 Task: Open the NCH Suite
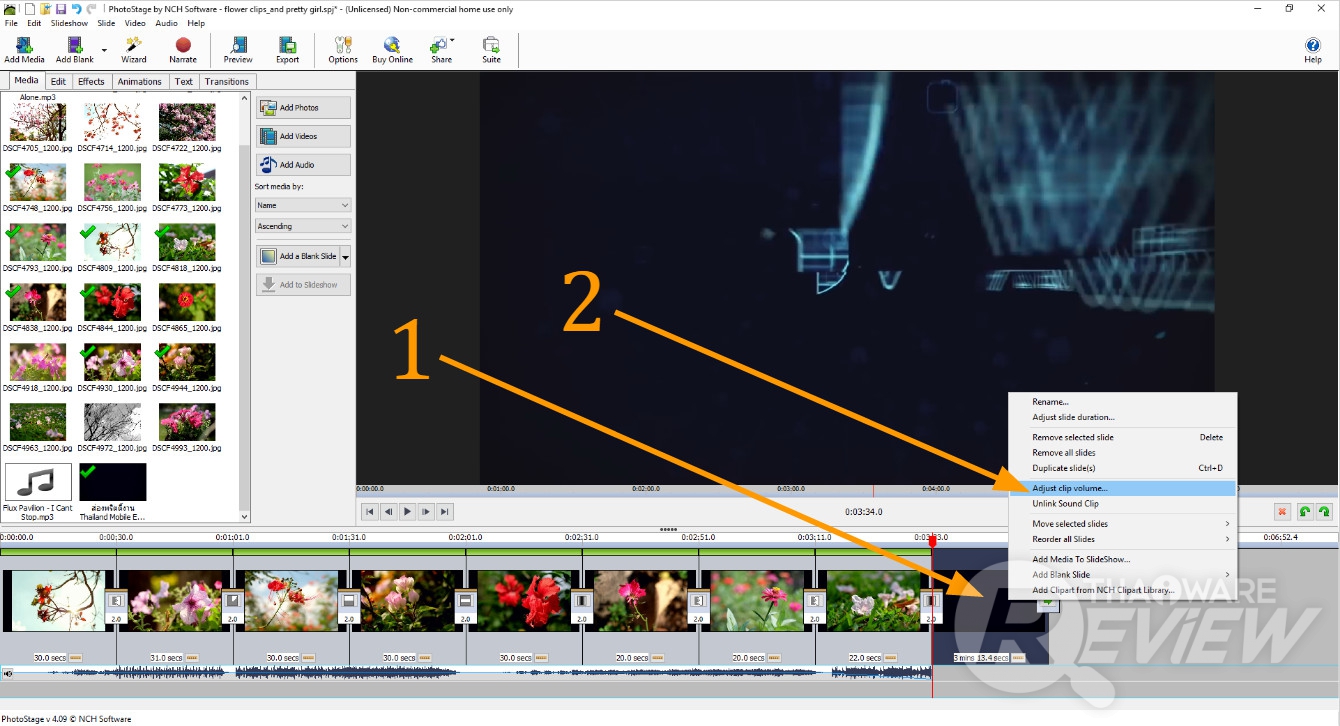point(491,50)
